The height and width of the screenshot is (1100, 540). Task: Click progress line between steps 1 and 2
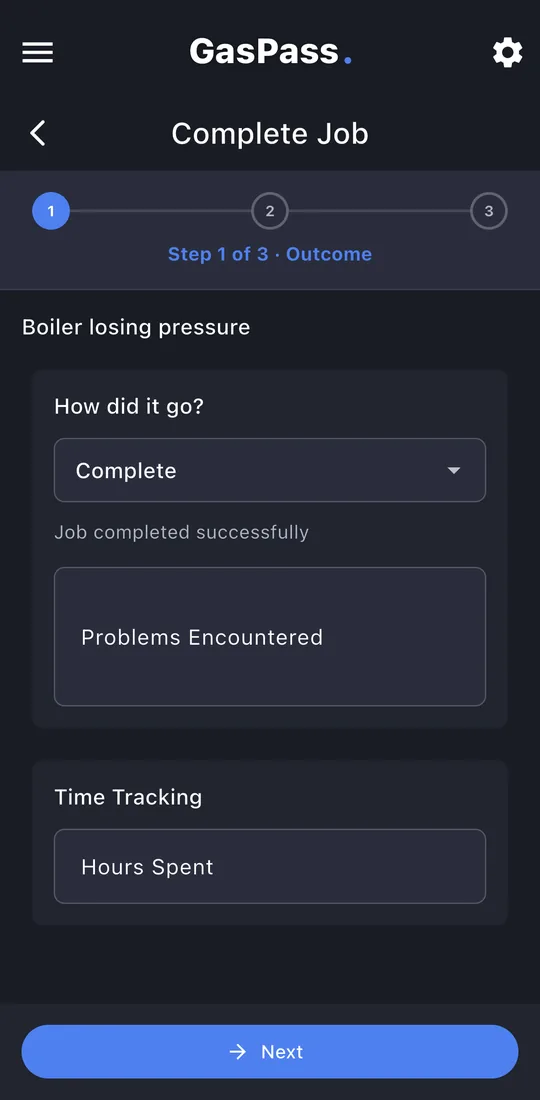[x=161, y=211]
